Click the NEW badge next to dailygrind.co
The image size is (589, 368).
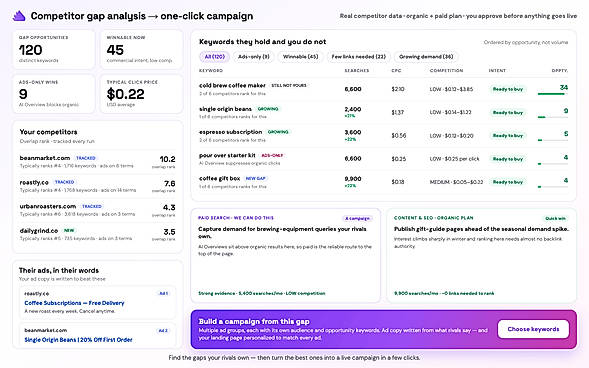click(x=69, y=231)
